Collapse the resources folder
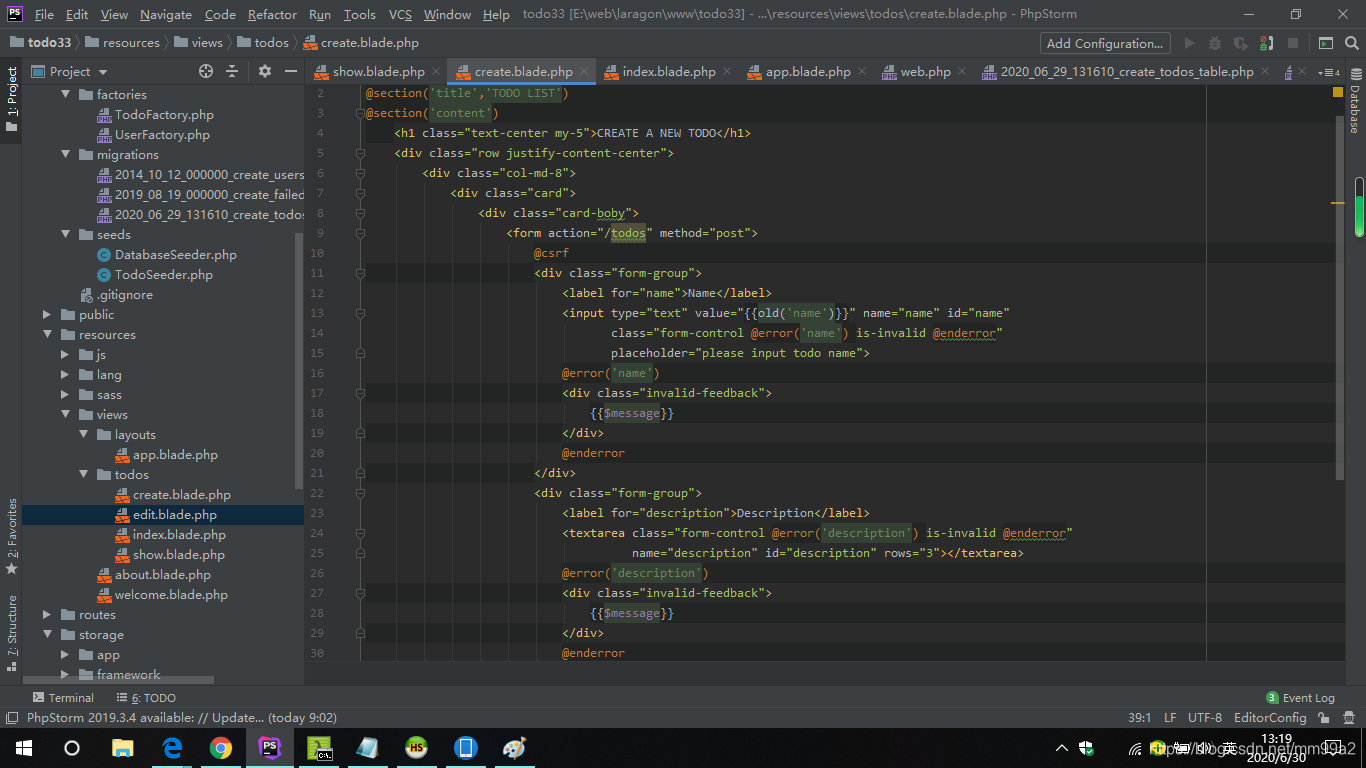The image size is (1366, 768). tap(47, 334)
